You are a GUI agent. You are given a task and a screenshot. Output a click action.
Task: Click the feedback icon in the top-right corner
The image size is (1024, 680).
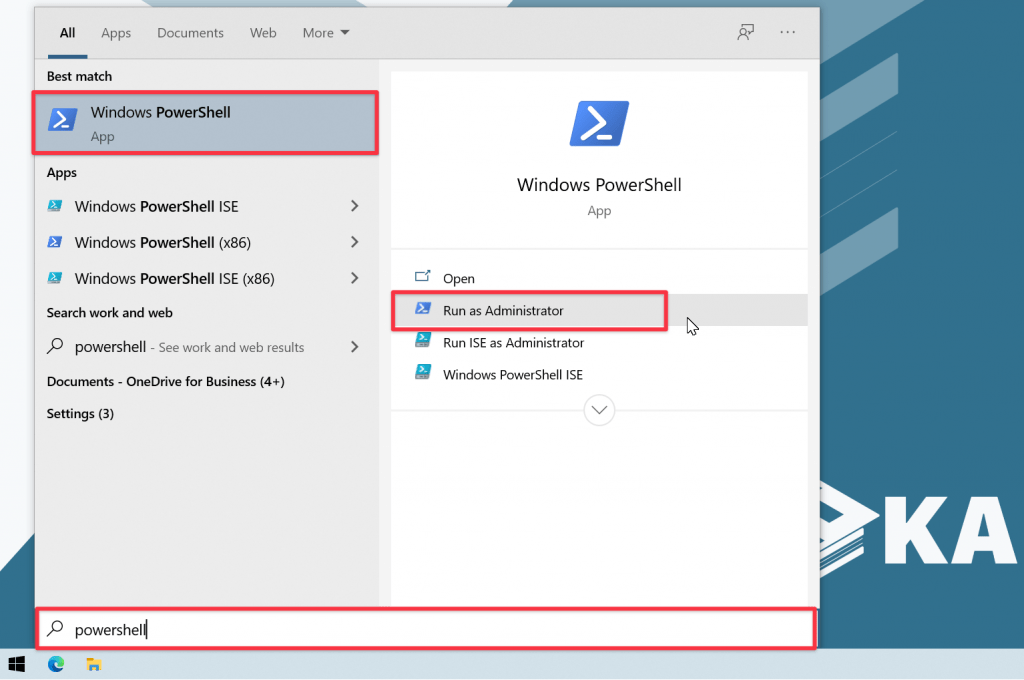coord(745,31)
